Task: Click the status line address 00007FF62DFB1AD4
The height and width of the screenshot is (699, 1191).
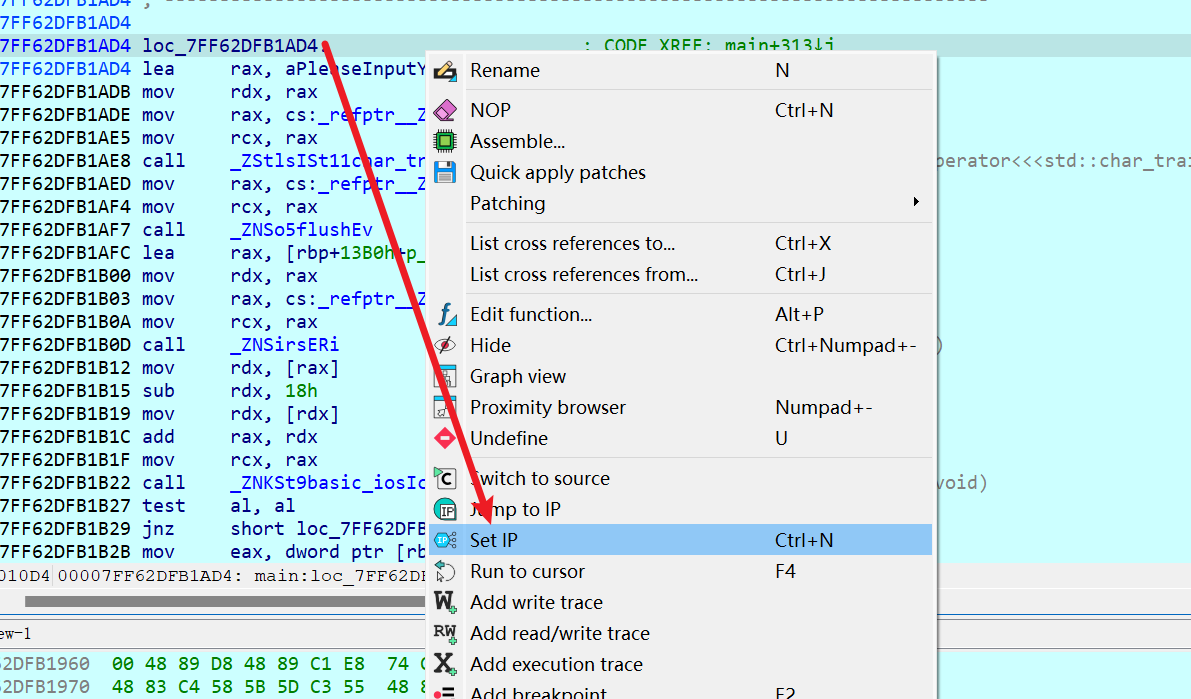Action: click(x=148, y=576)
